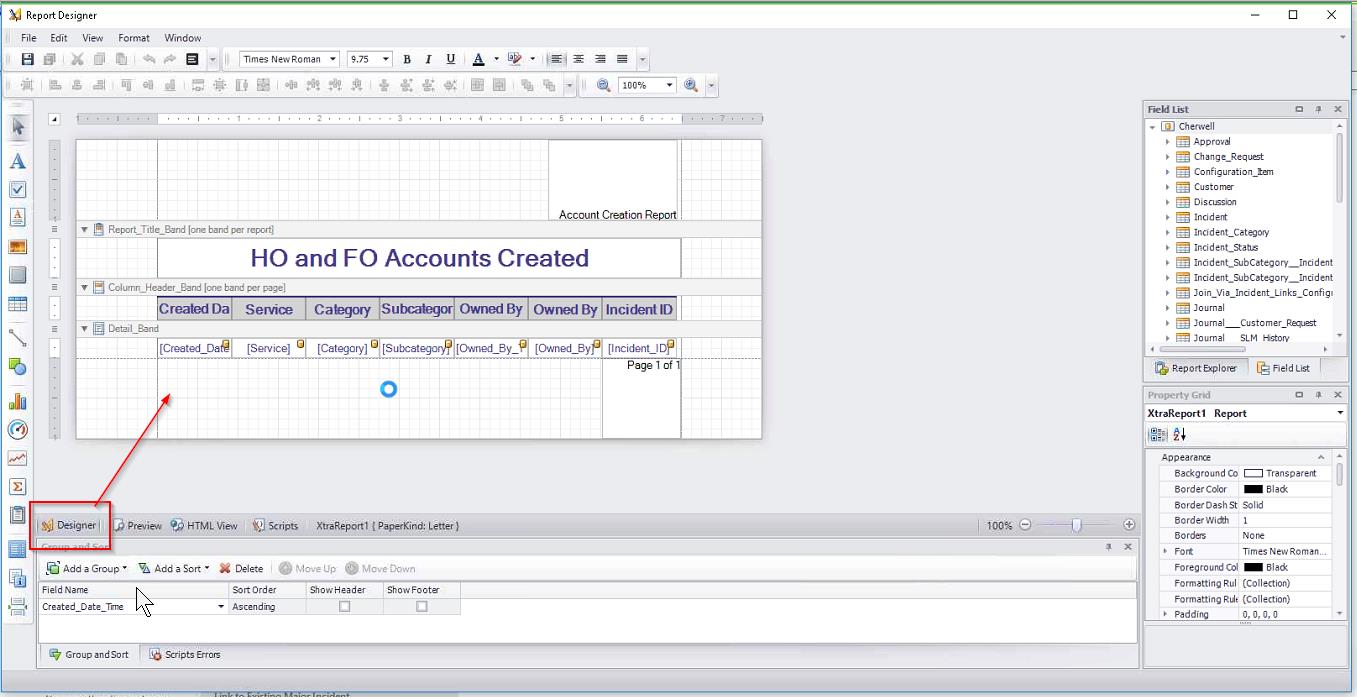Open the Sort Order dropdown showing Ascending
Screen dimensions: 1357x697
tap(265, 606)
